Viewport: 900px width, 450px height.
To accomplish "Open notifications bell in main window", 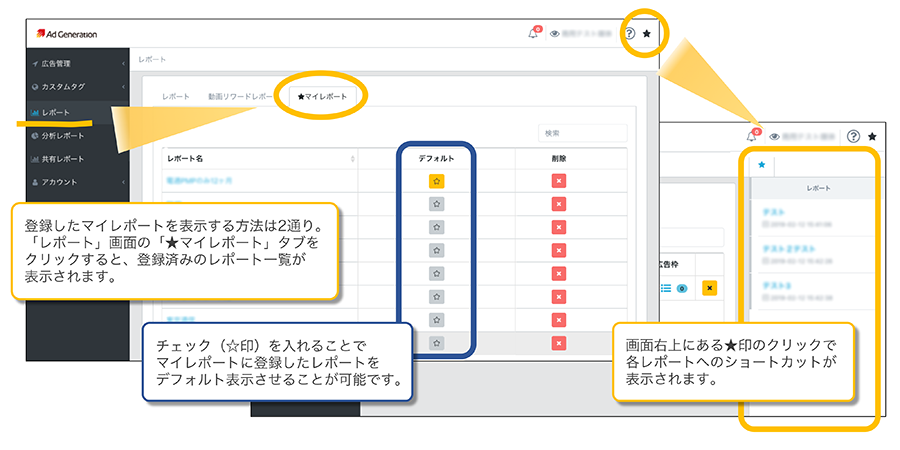I will [533, 33].
